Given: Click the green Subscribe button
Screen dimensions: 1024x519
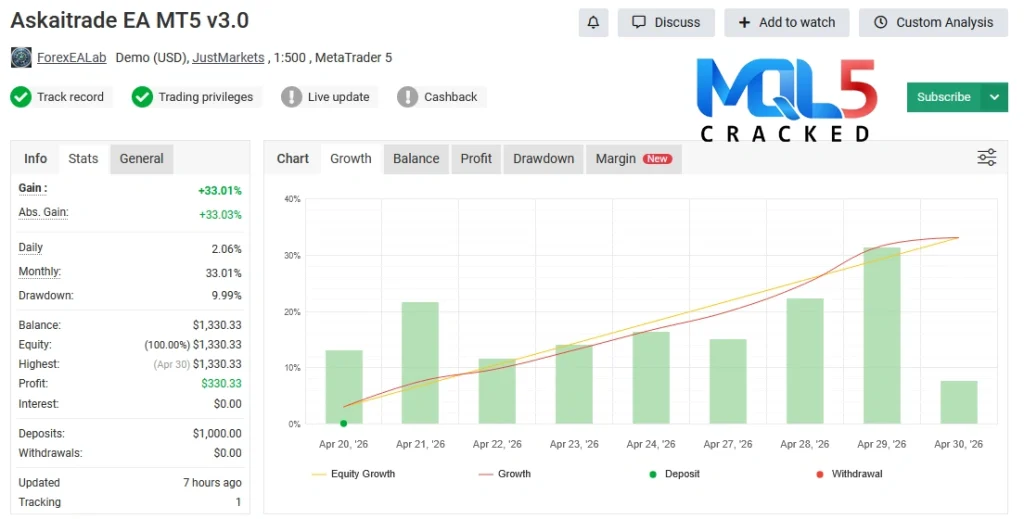Looking at the screenshot, I should coord(944,97).
